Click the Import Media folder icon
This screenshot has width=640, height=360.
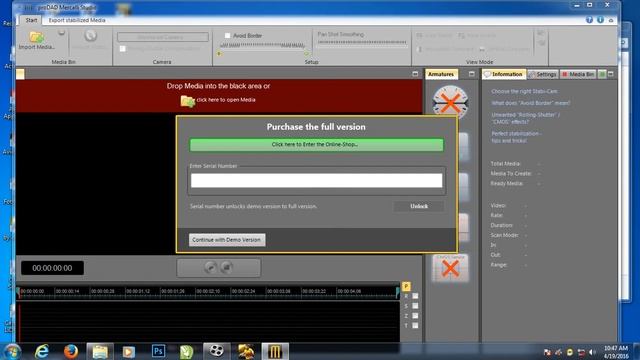(36, 37)
